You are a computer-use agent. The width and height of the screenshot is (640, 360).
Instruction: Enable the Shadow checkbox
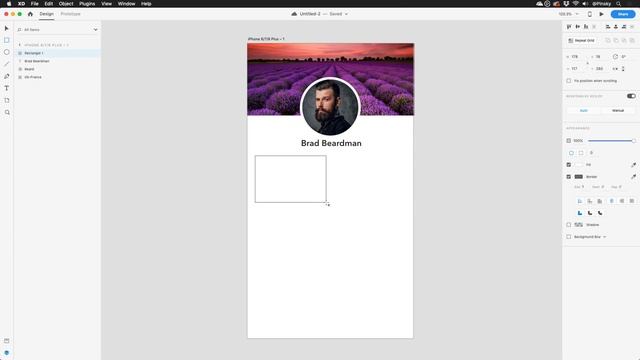(569, 225)
